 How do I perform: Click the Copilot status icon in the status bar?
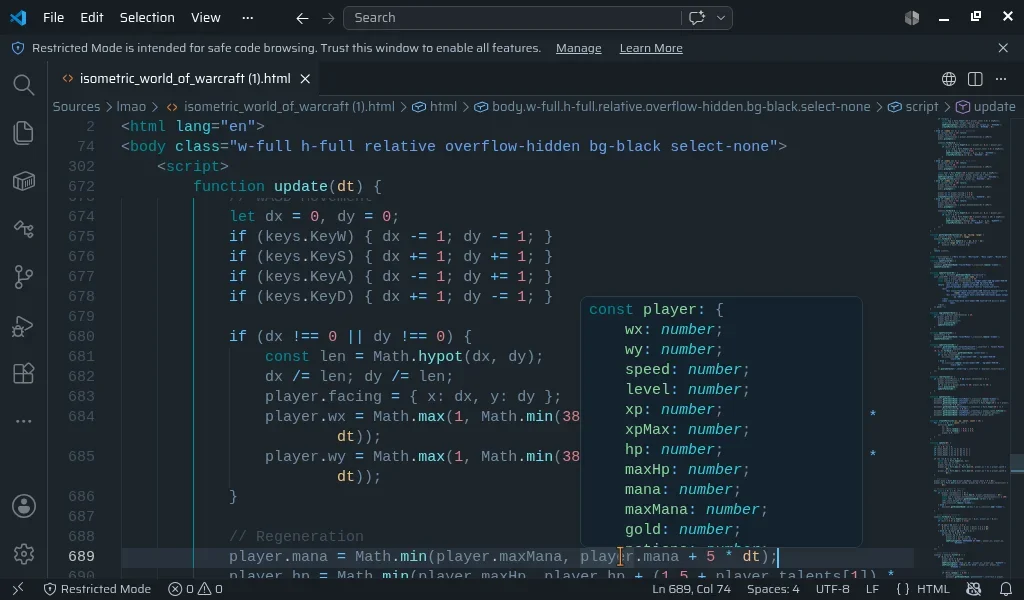(x=974, y=589)
